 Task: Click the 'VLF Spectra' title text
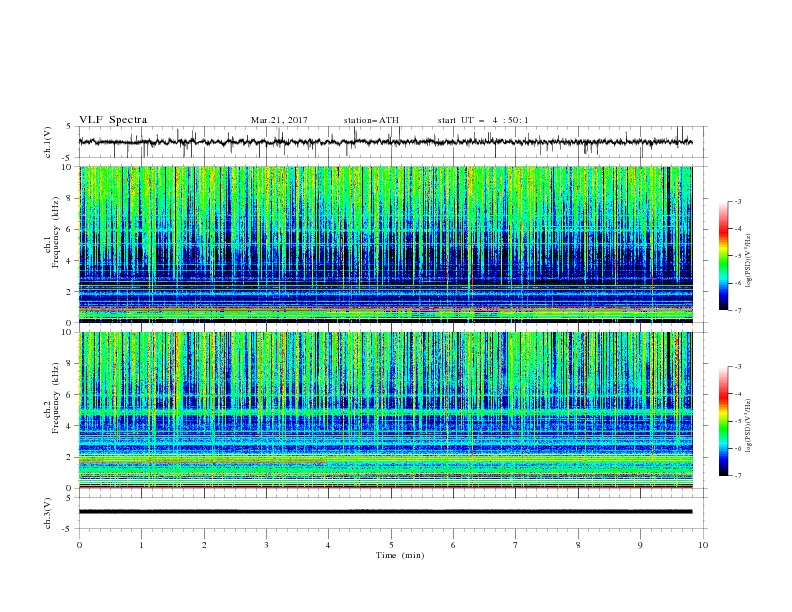(113, 120)
